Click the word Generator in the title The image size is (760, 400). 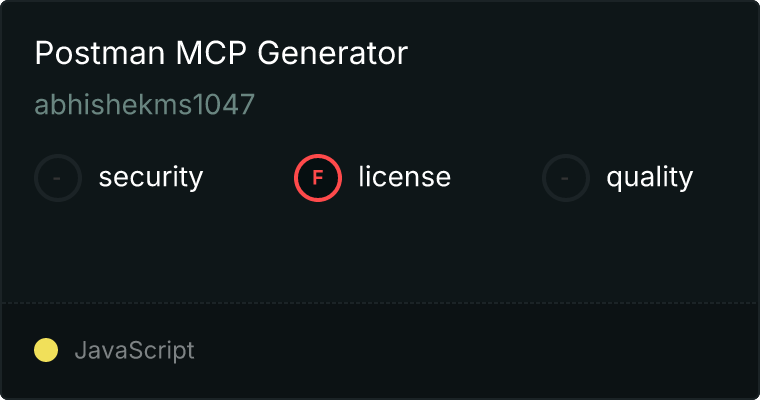pyautogui.click(x=332, y=53)
